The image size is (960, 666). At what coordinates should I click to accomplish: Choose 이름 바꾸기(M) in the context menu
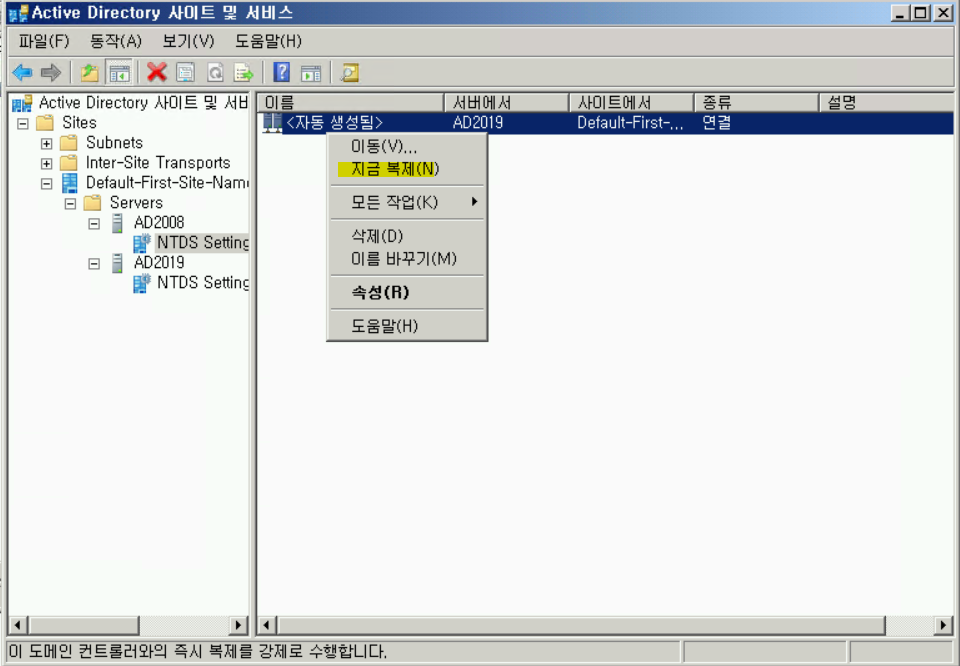click(x=407, y=258)
